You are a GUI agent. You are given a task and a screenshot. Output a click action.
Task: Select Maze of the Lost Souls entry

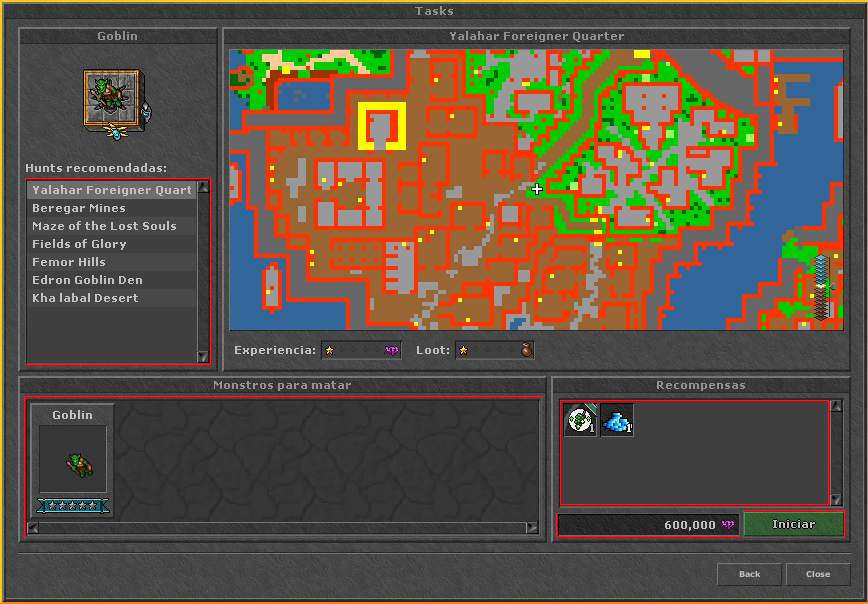point(112,226)
